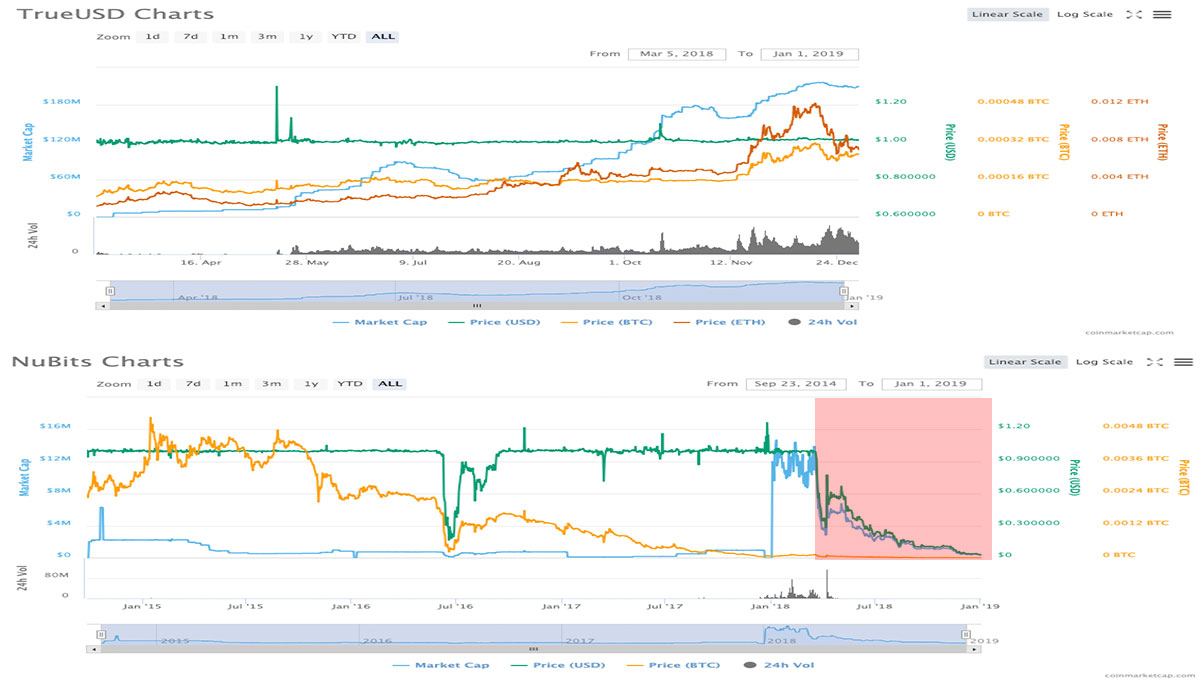Set TrueUSD zoom to 1m
The width and height of the screenshot is (1200, 682).
click(229, 37)
